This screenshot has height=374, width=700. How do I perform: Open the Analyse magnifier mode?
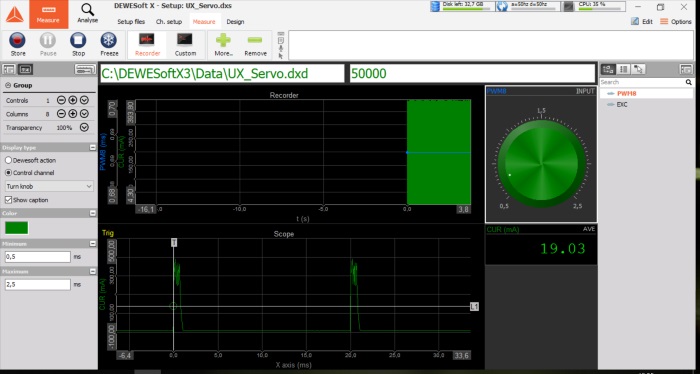88,10
